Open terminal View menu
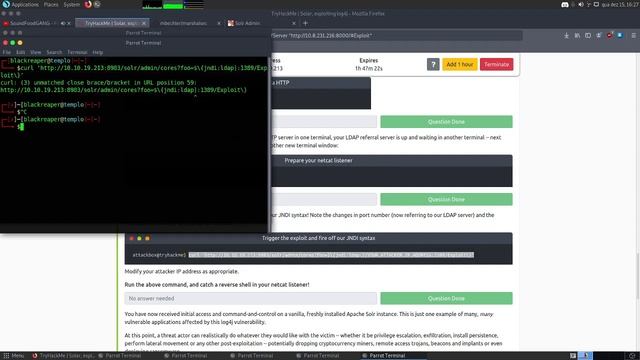This screenshot has width=640, height=360. coord(36,52)
